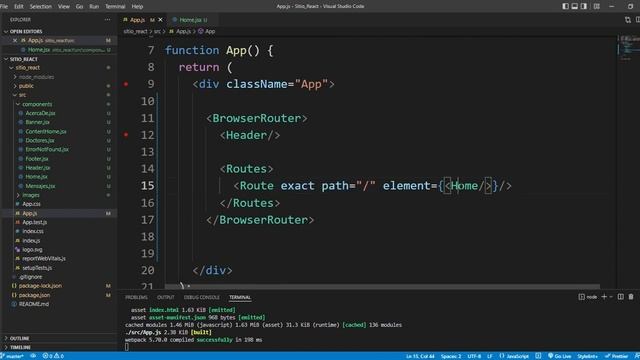Open Home.jsx in components folder
The image size is (640, 360).
pos(36,177)
